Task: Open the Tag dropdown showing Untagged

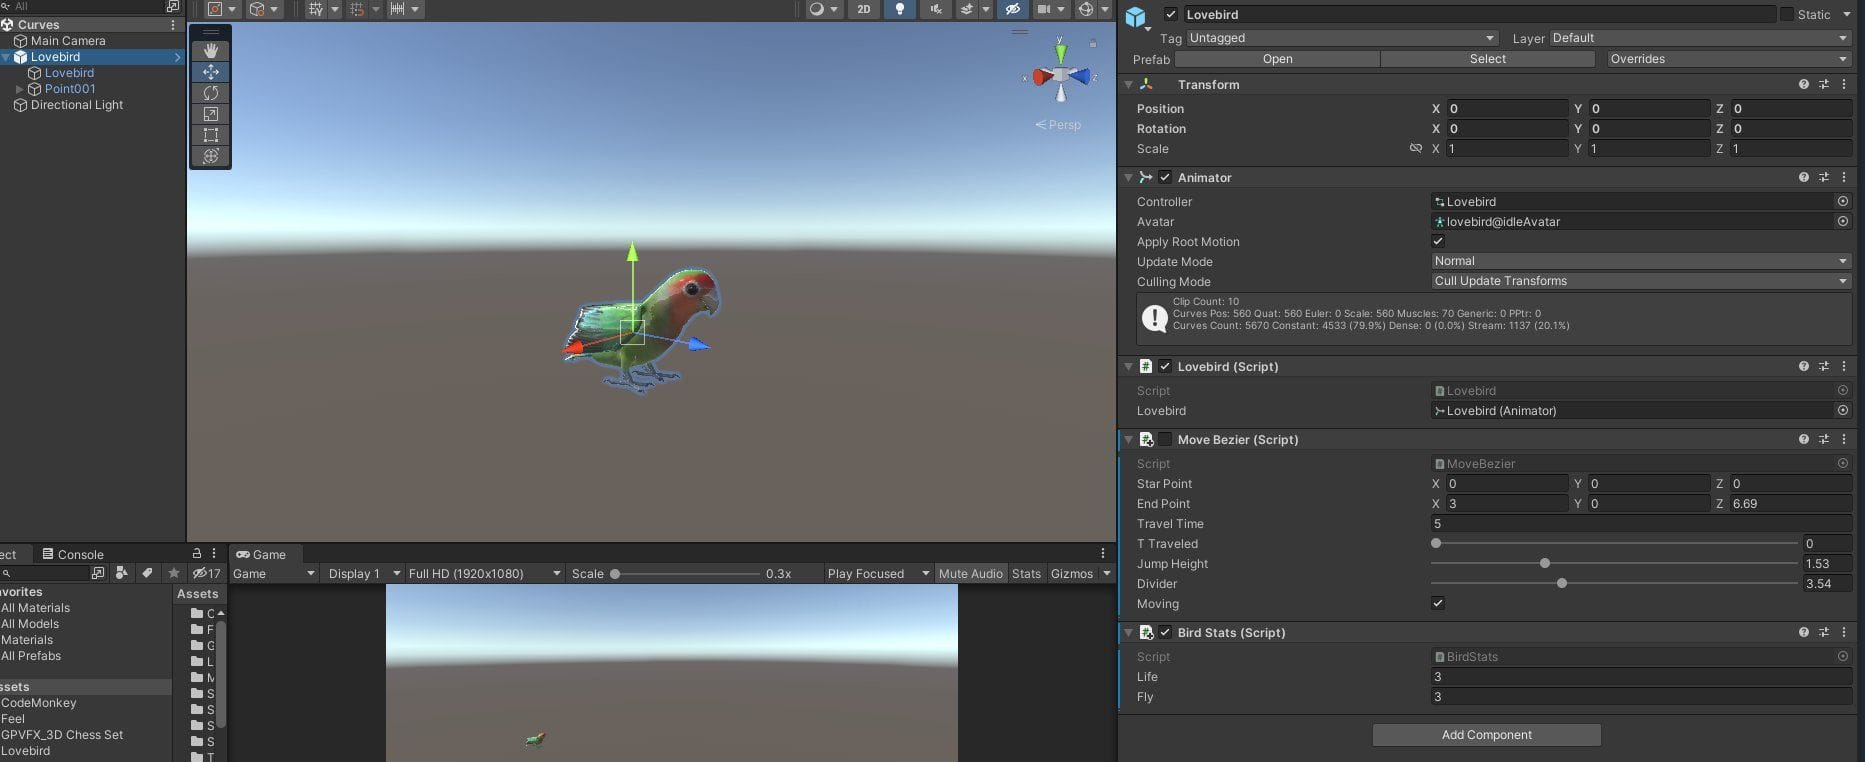Action: (x=1342, y=38)
